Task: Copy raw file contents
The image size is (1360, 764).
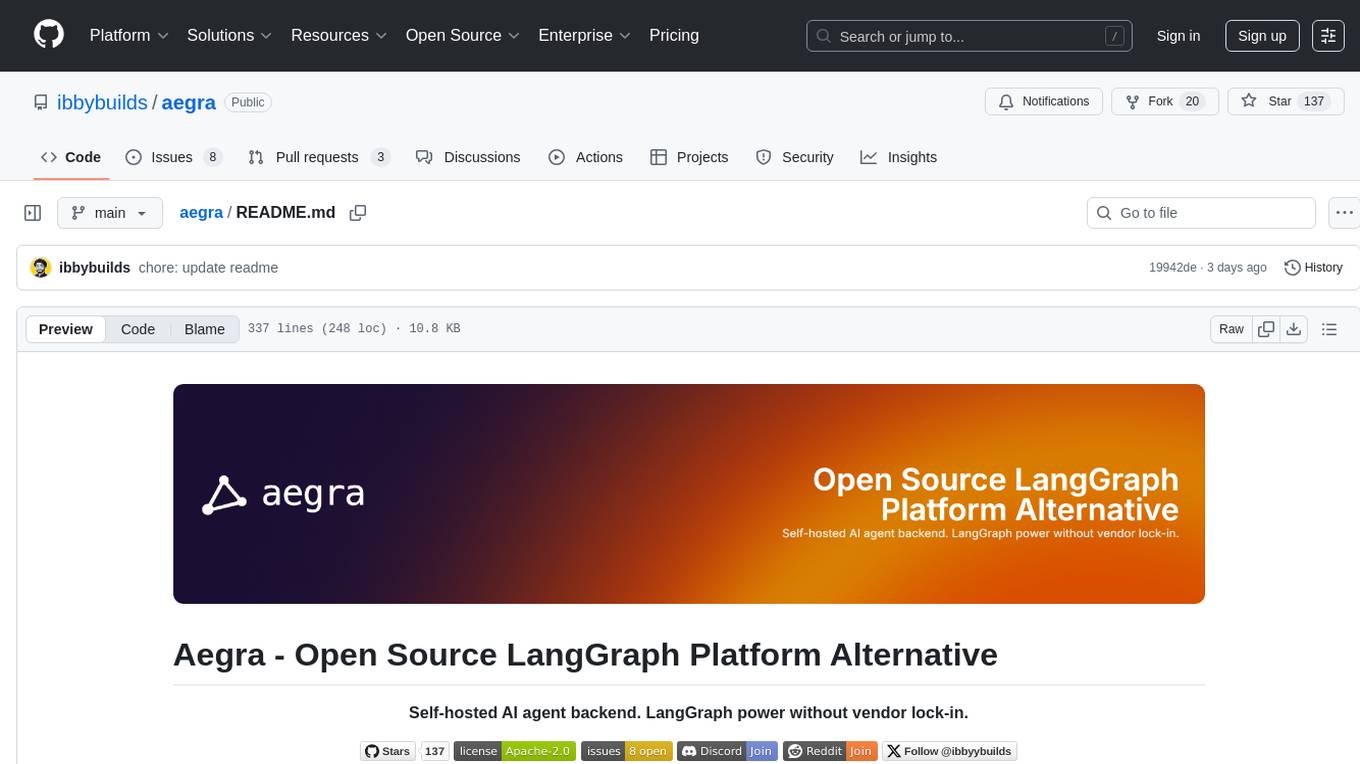Action: click(1266, 329)
